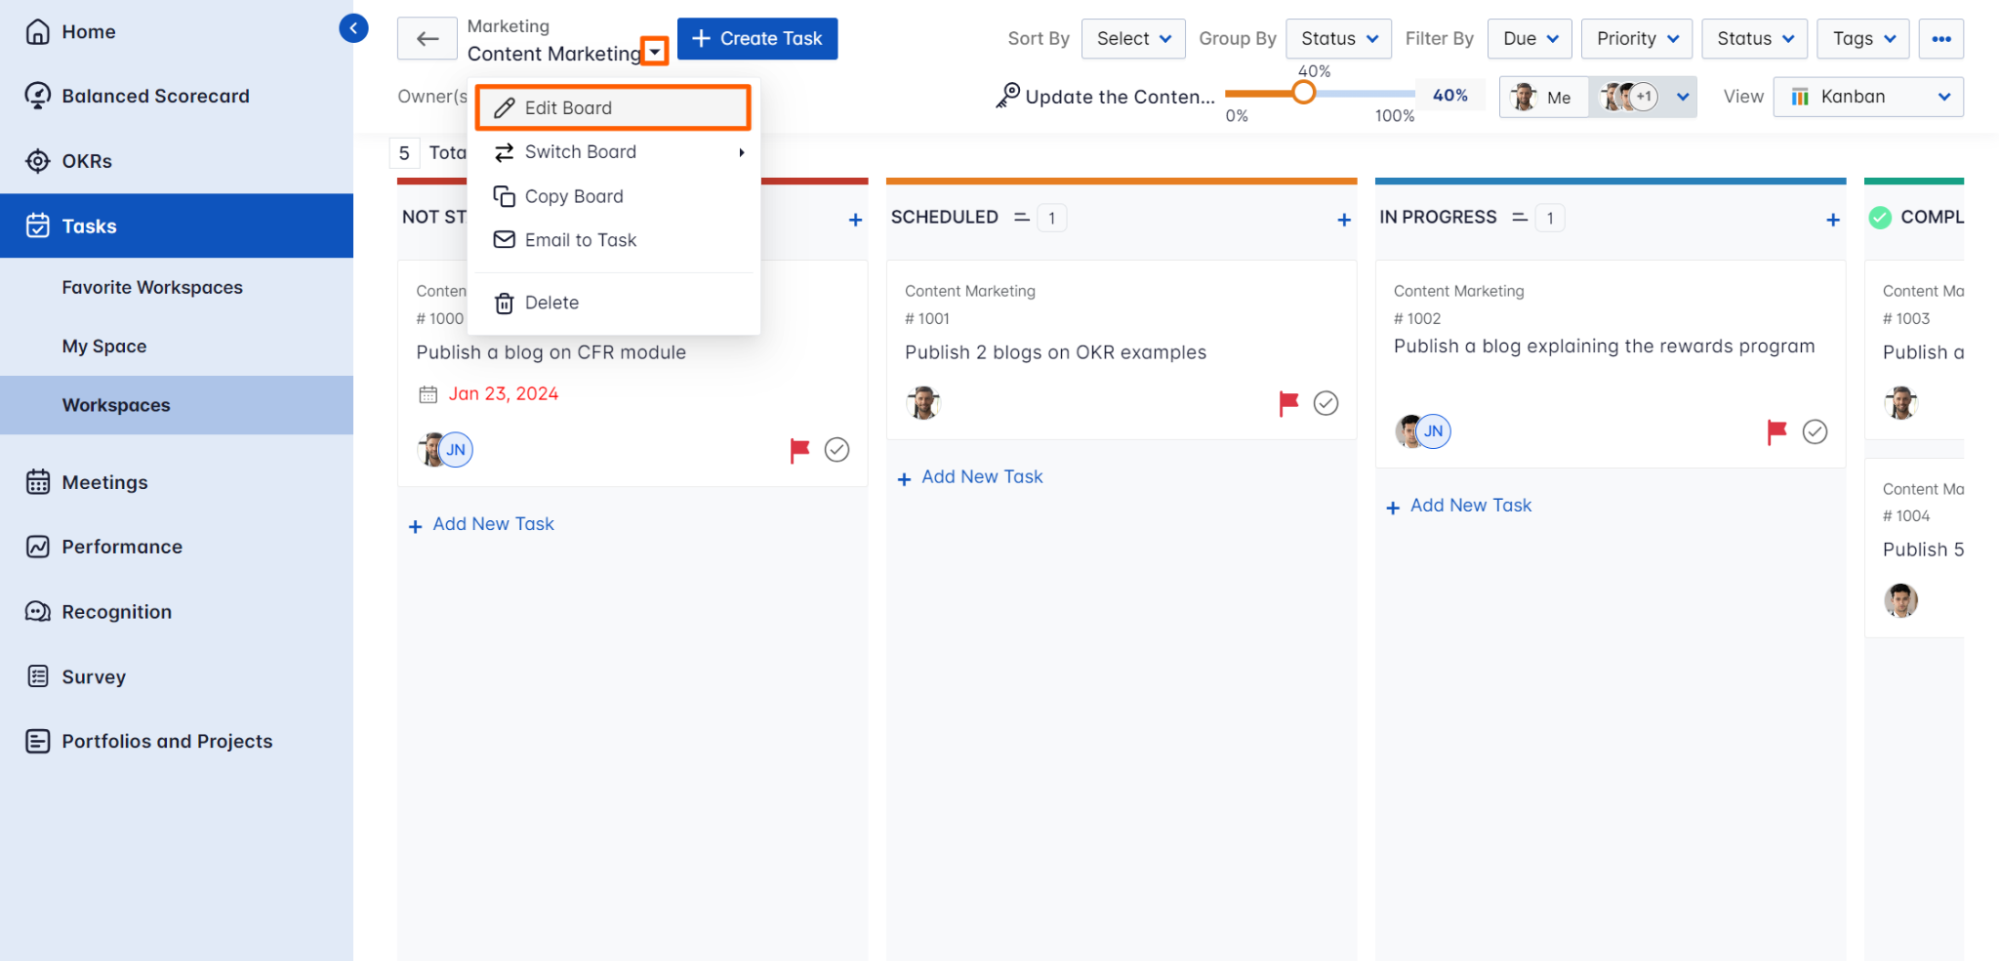Expand the Switch Board submenu
The height and width of the screenshot is (962, 1999).
pyautogui.click(x=582, y=152)
